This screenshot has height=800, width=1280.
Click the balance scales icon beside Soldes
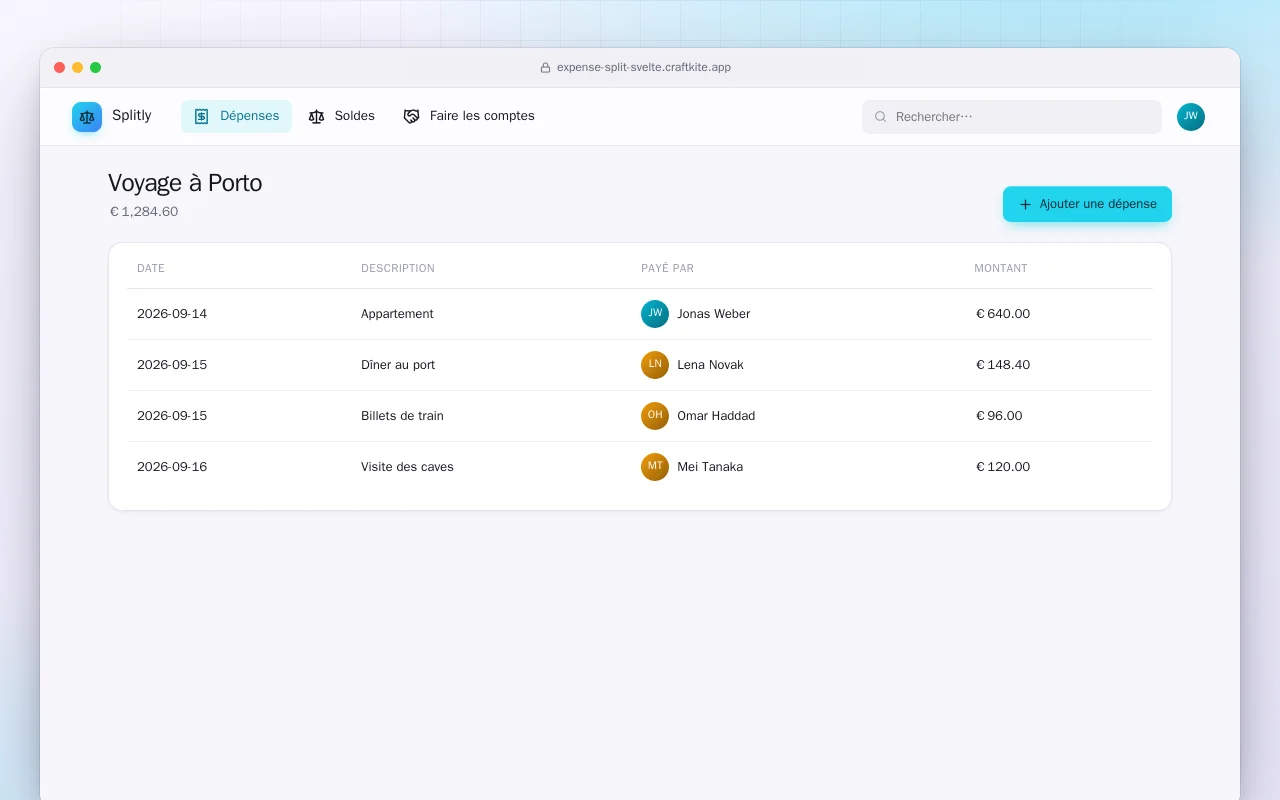pos(317,116)
